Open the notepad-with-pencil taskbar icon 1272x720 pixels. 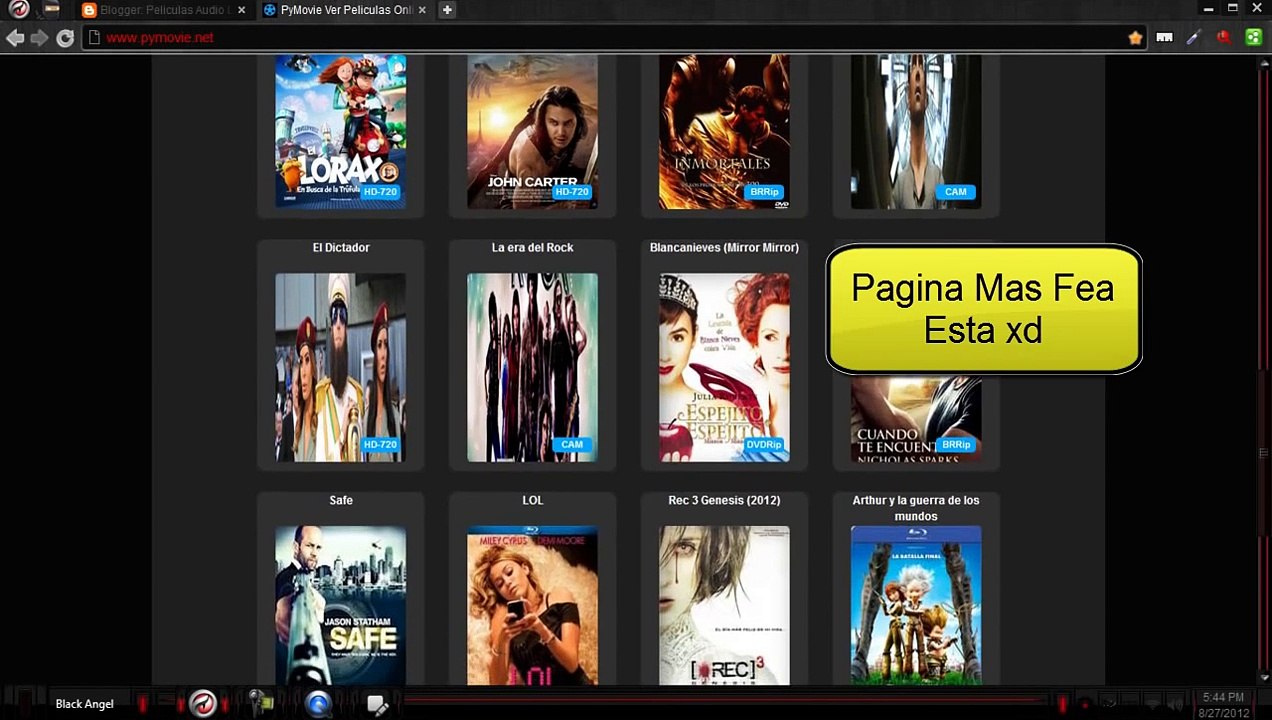point(377,704)
